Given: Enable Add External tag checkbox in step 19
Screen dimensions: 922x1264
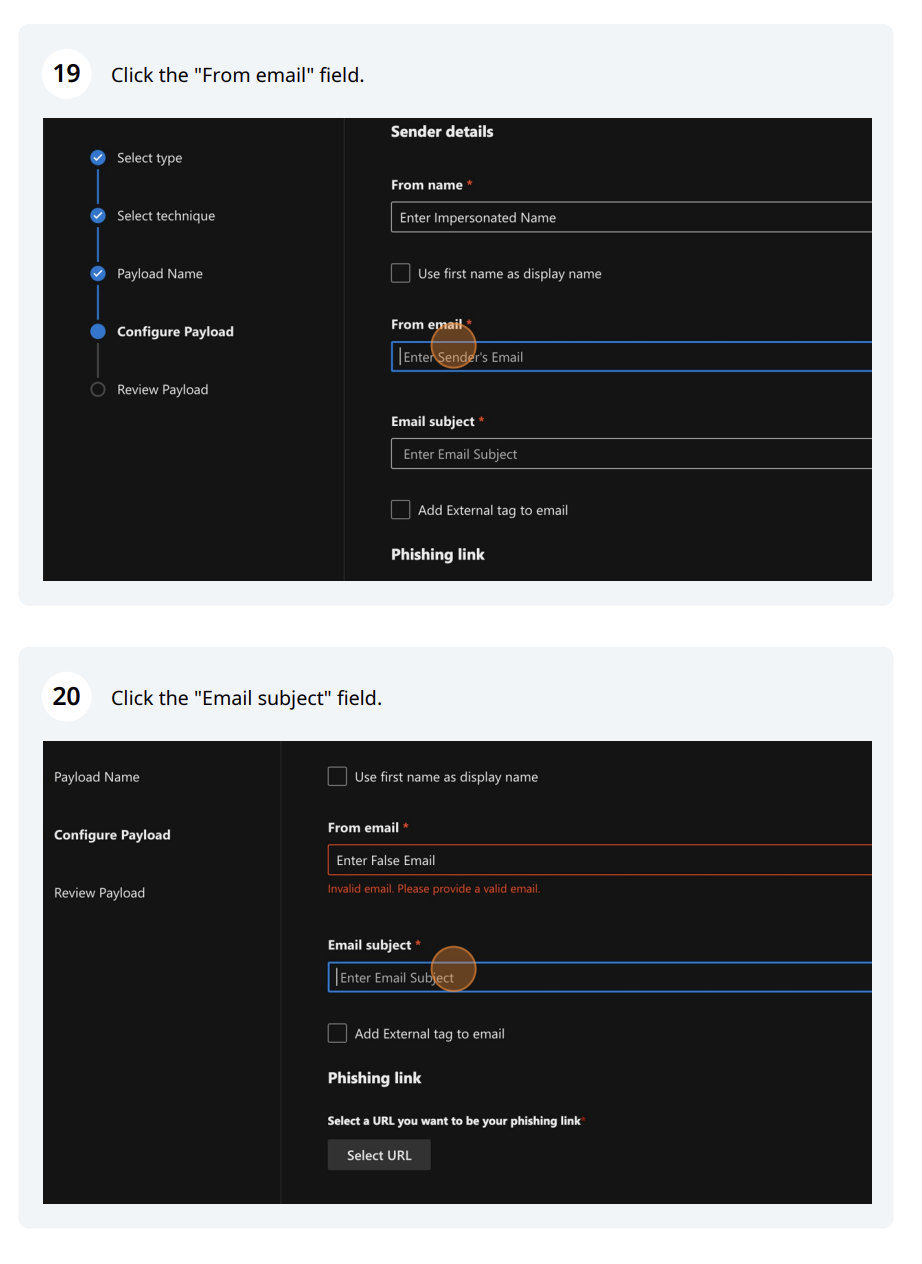Looking at the screenshot, I should [401, 510].
